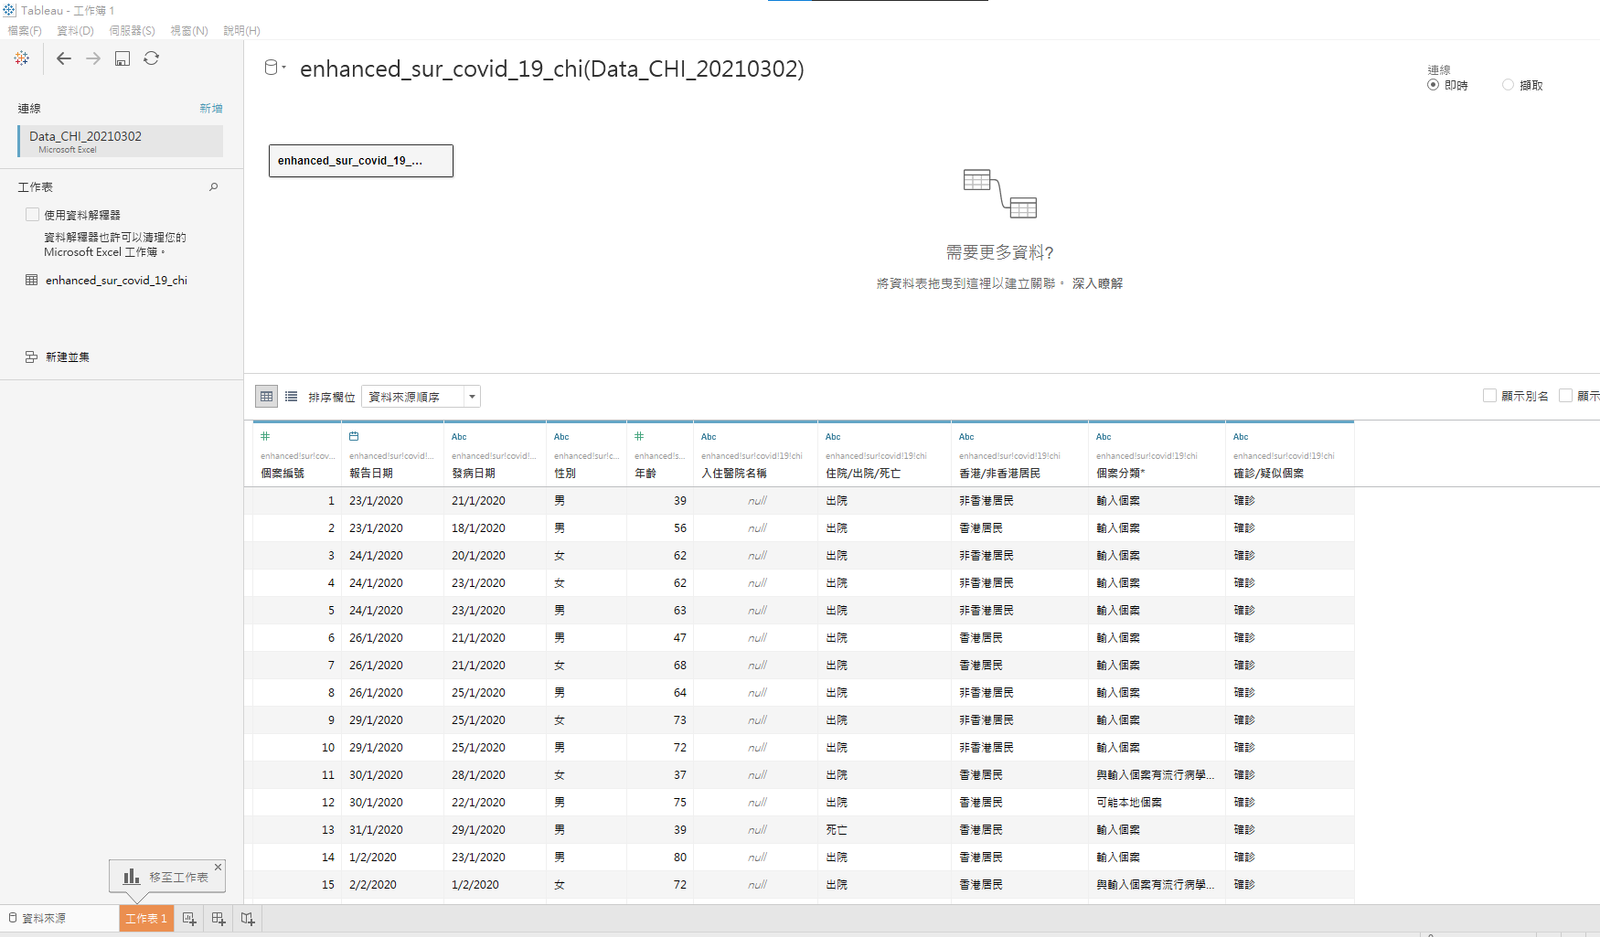Image resolution: width=1600 pixels, height=937 pixels.
Task: Switch to 工作表 1 tab
Action: (x=146, y=919)
